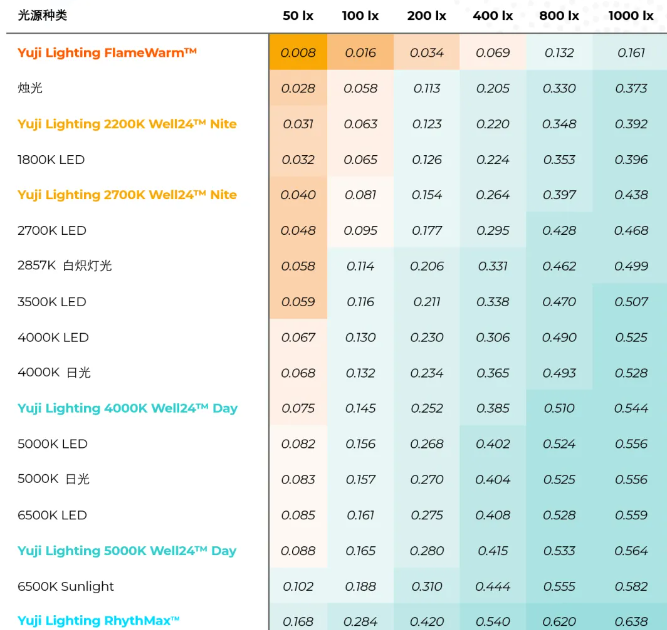Select the 0.404 cell
Image resolution: width=667 pixels, height=630 pixels.
tap(493, 479)
